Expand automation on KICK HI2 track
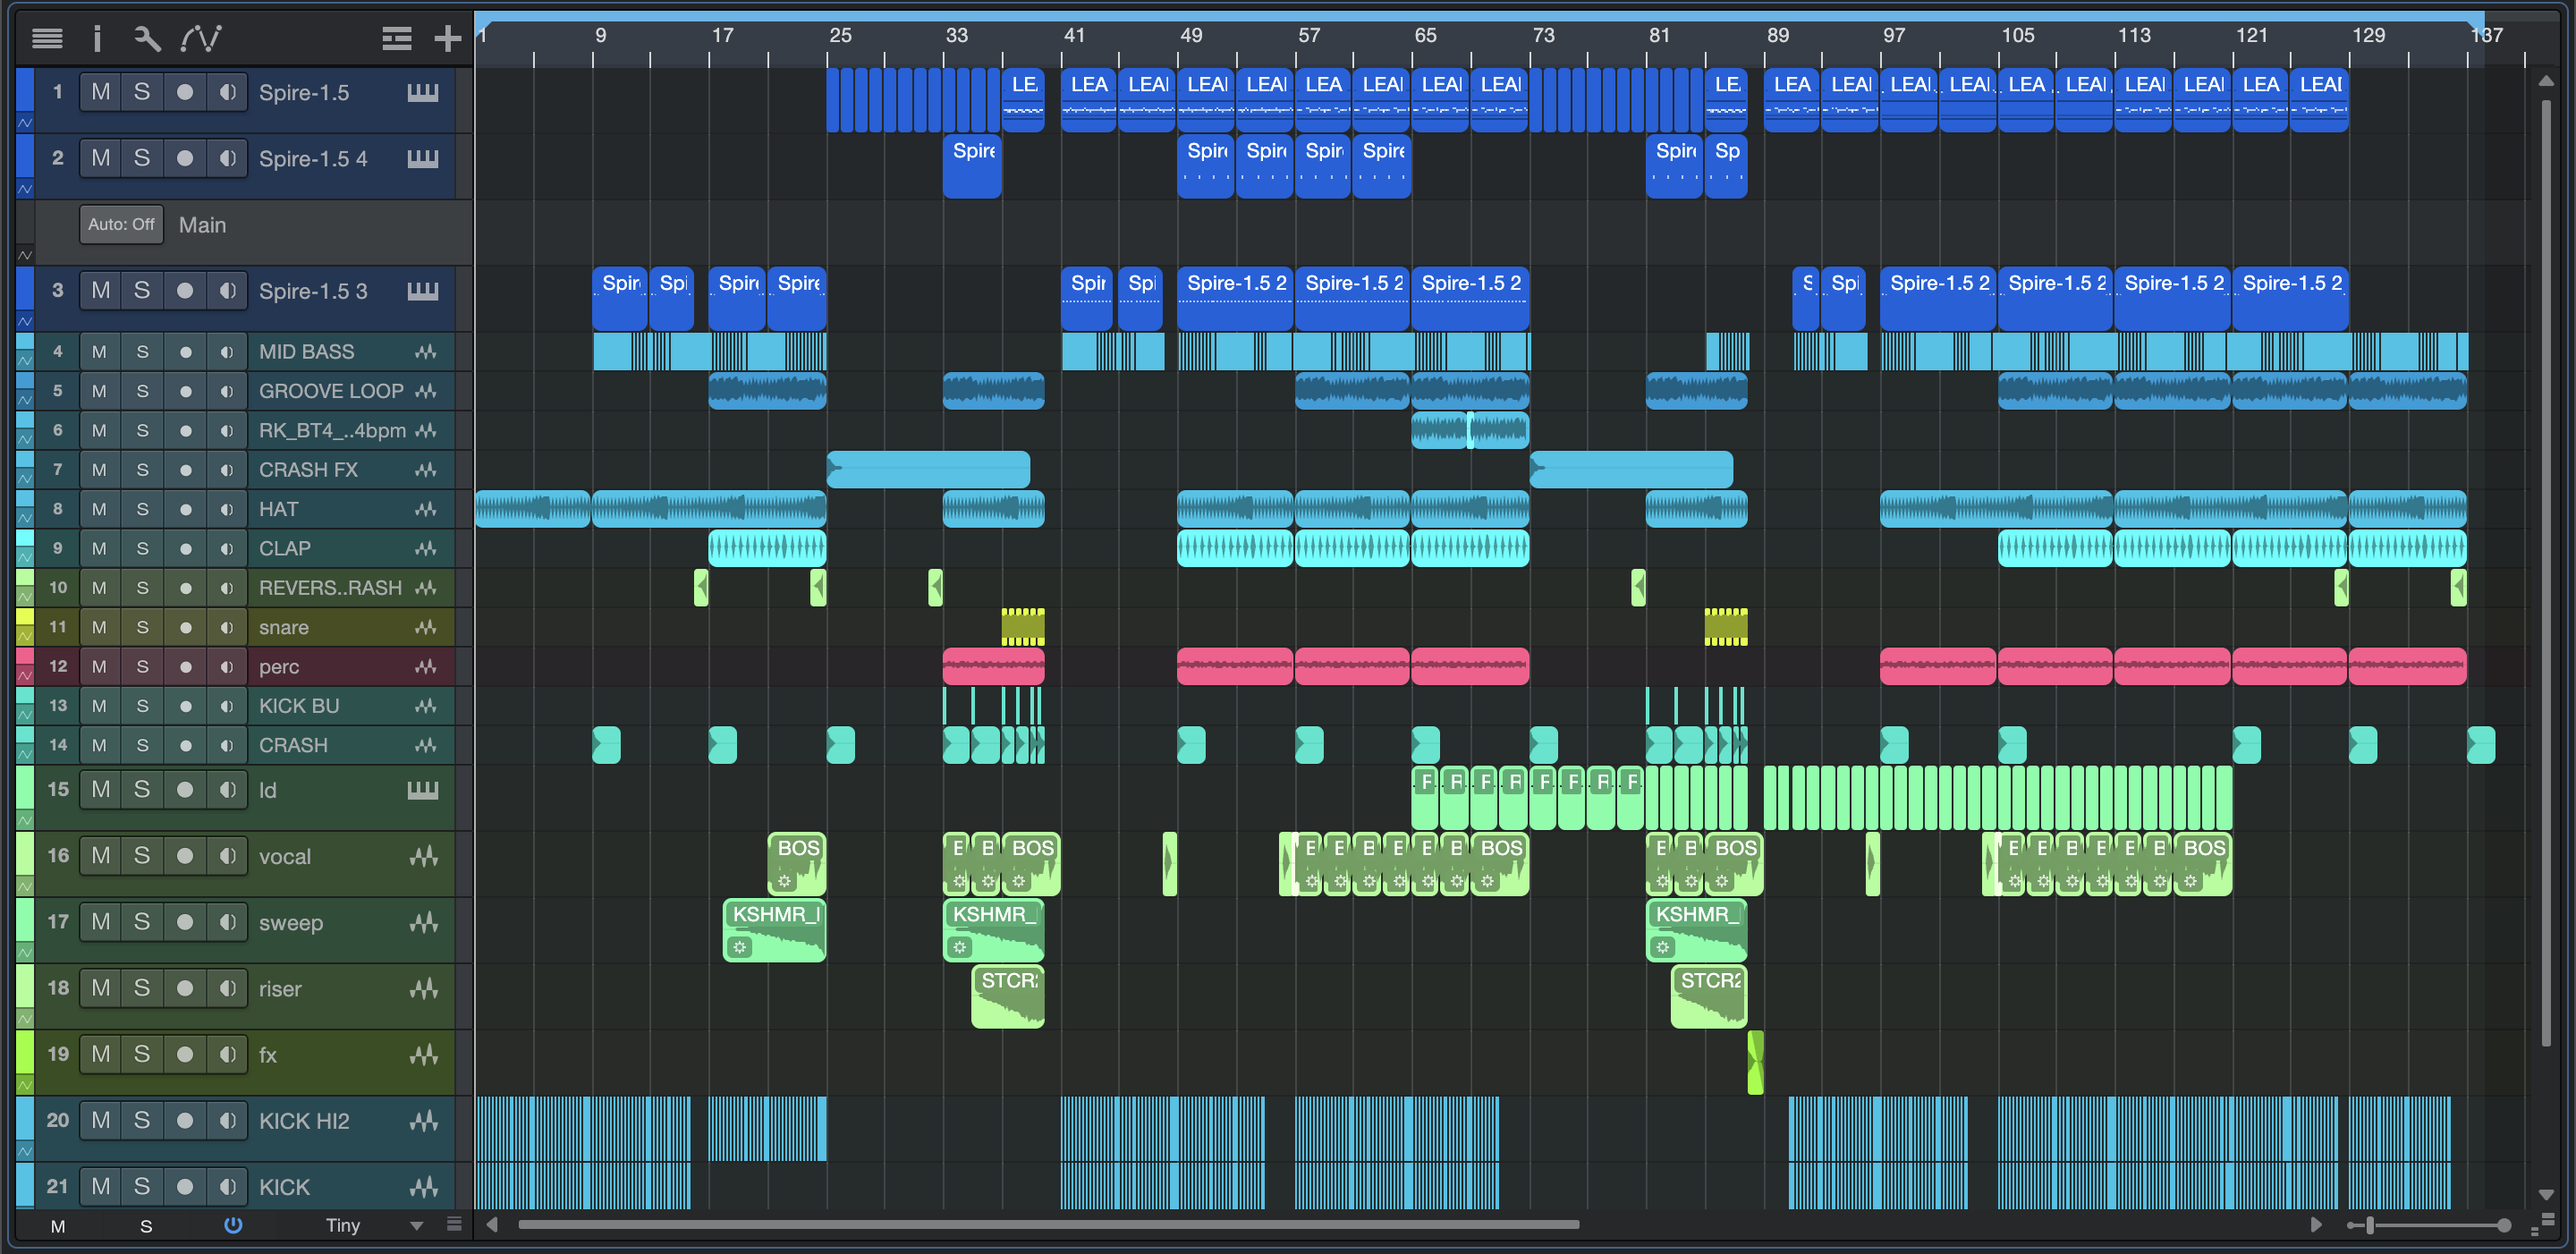 click(x=25, y=1151)
